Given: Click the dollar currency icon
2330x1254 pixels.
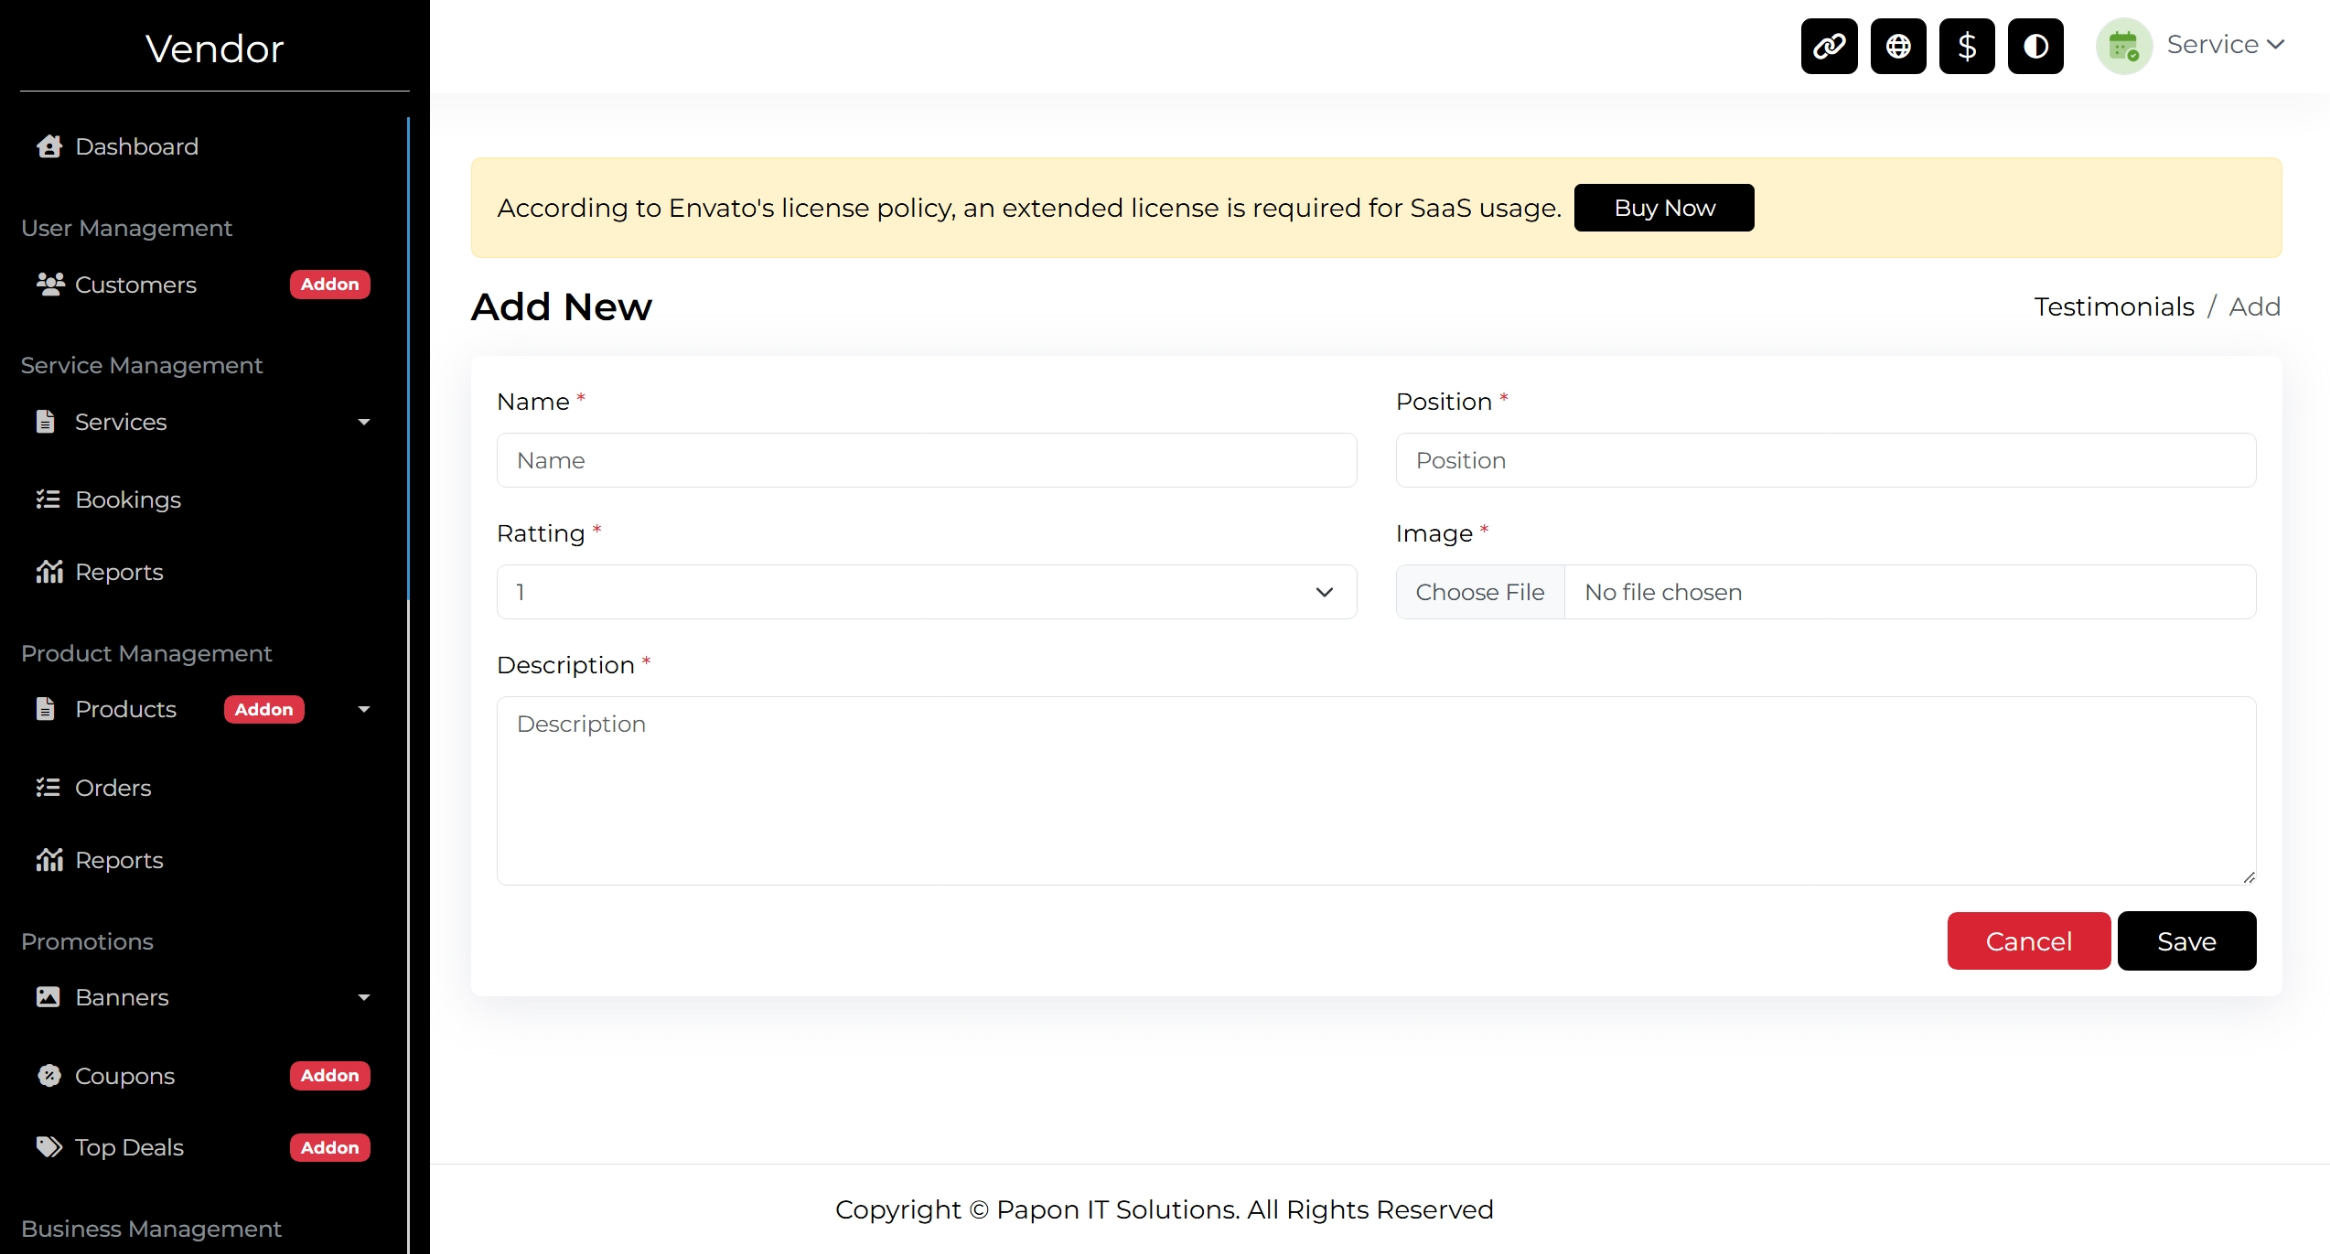Looking at the screenshot, I should pyautogui.click(x=1966, y=46).
